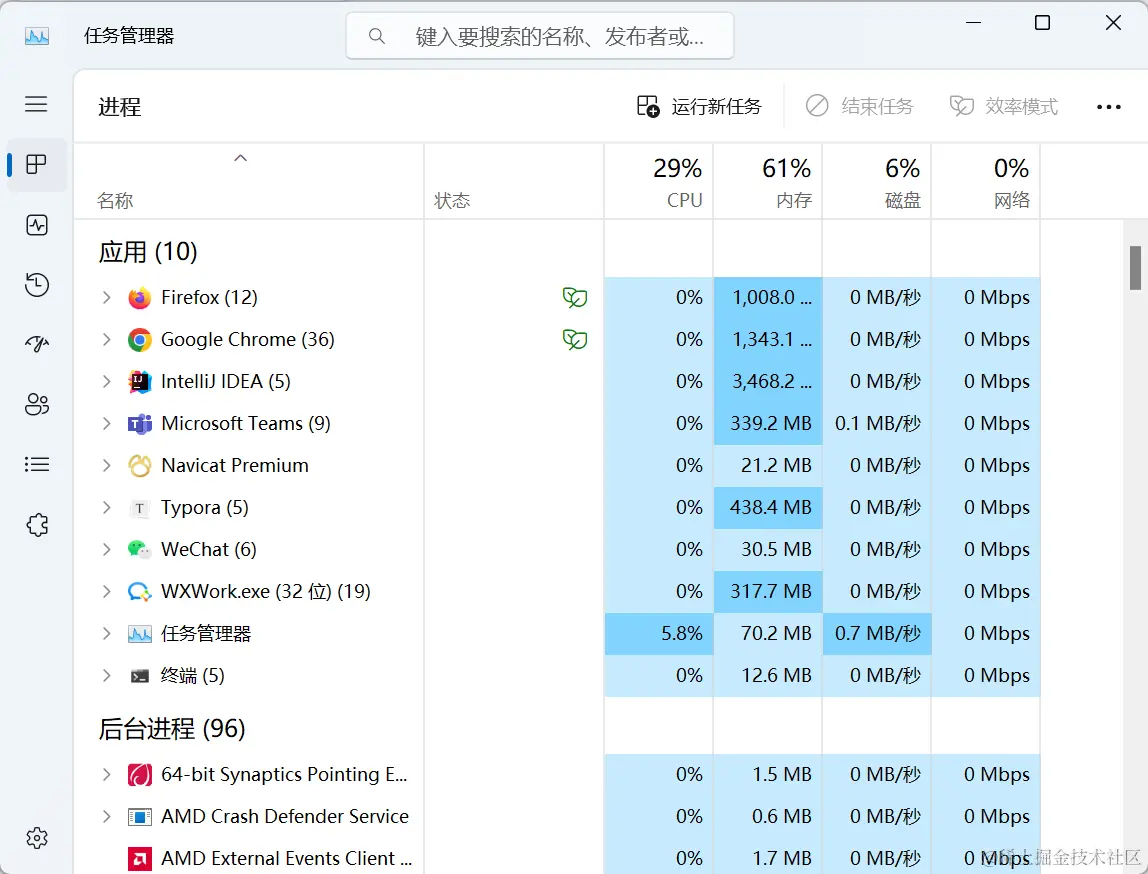The image size is (1148, 874).
Task: Click the search magnifier icon
Action: click(x=376, y=36)
